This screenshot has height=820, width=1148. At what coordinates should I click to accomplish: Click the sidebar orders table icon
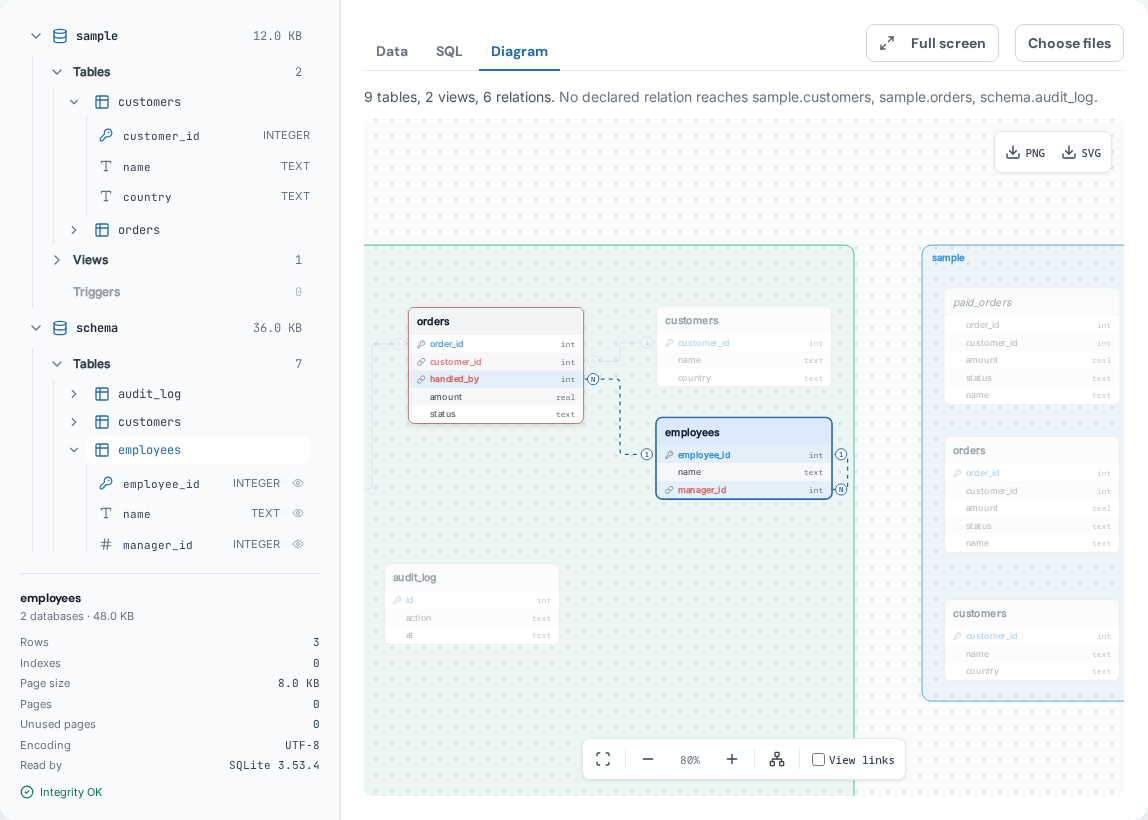[x=102, y=230]
